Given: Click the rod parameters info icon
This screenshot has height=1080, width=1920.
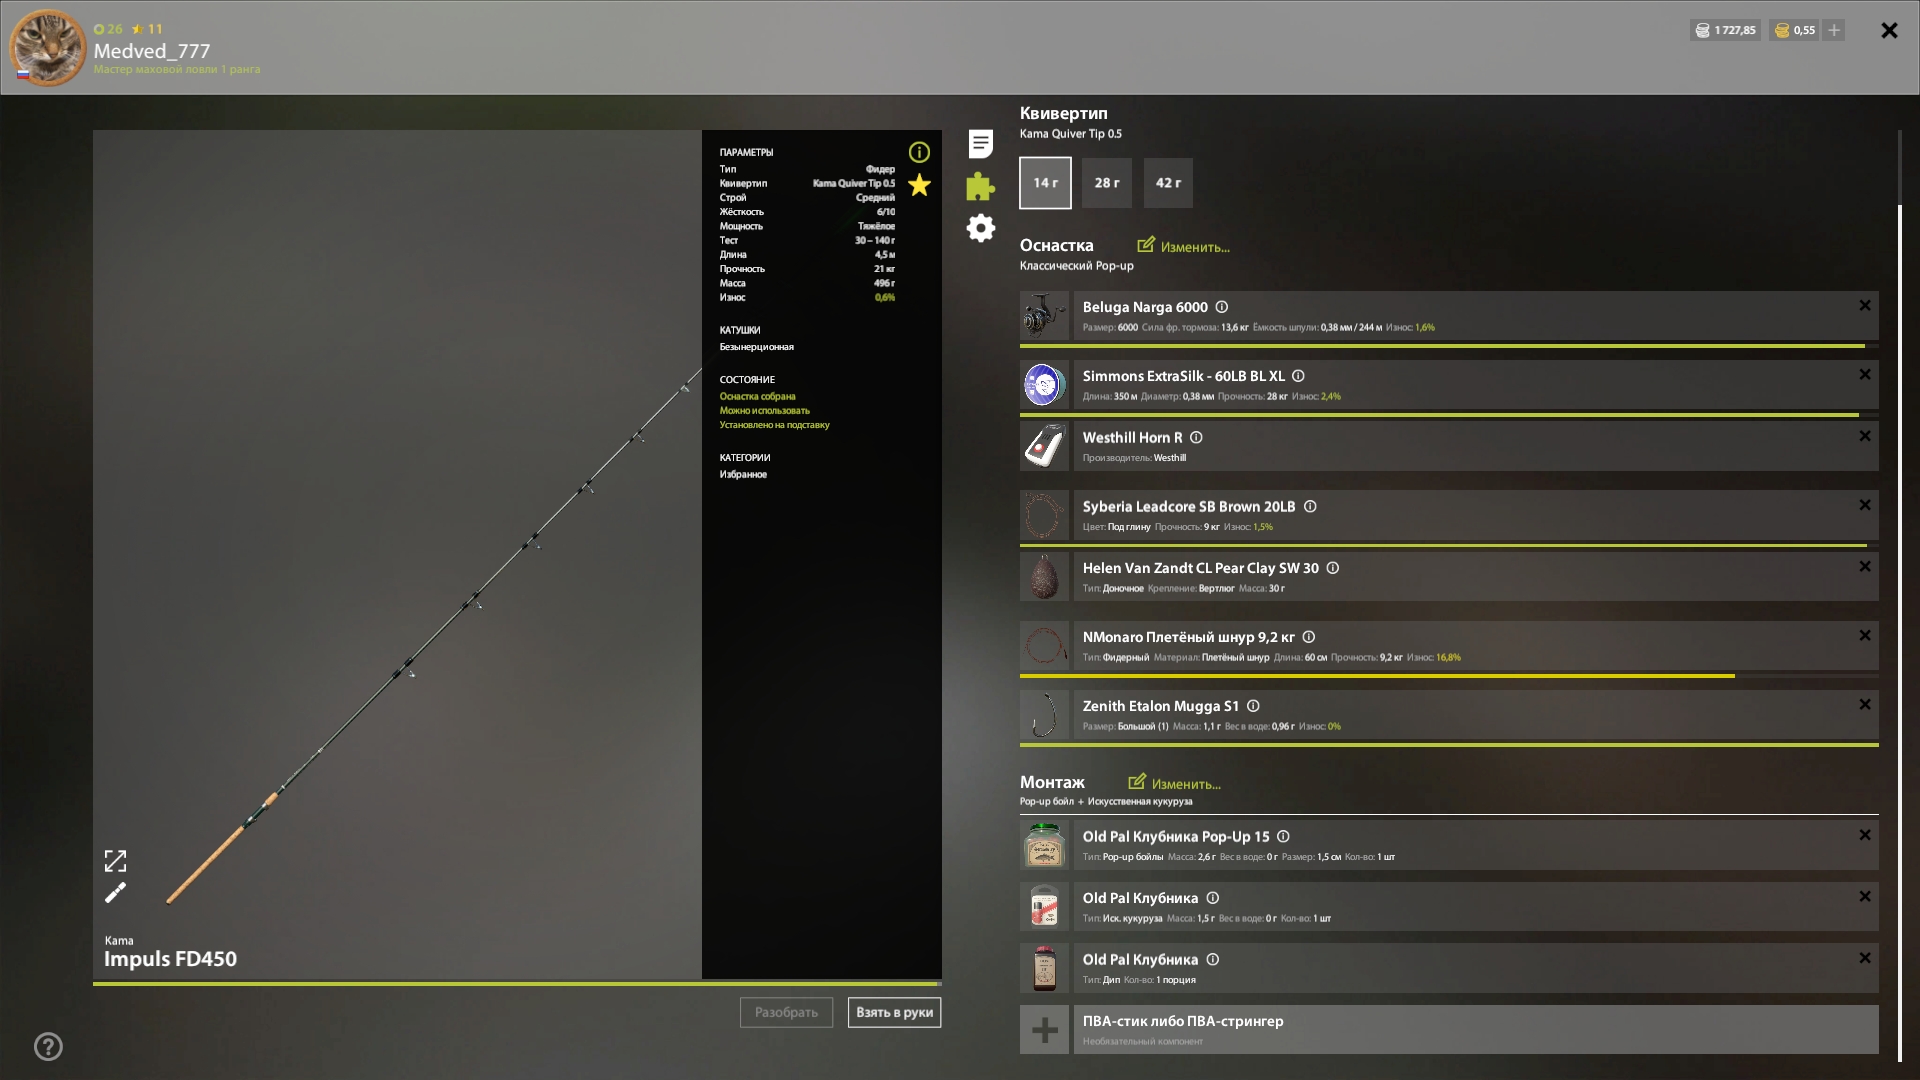Looking at the screenshot, I should tap(919, 152).
